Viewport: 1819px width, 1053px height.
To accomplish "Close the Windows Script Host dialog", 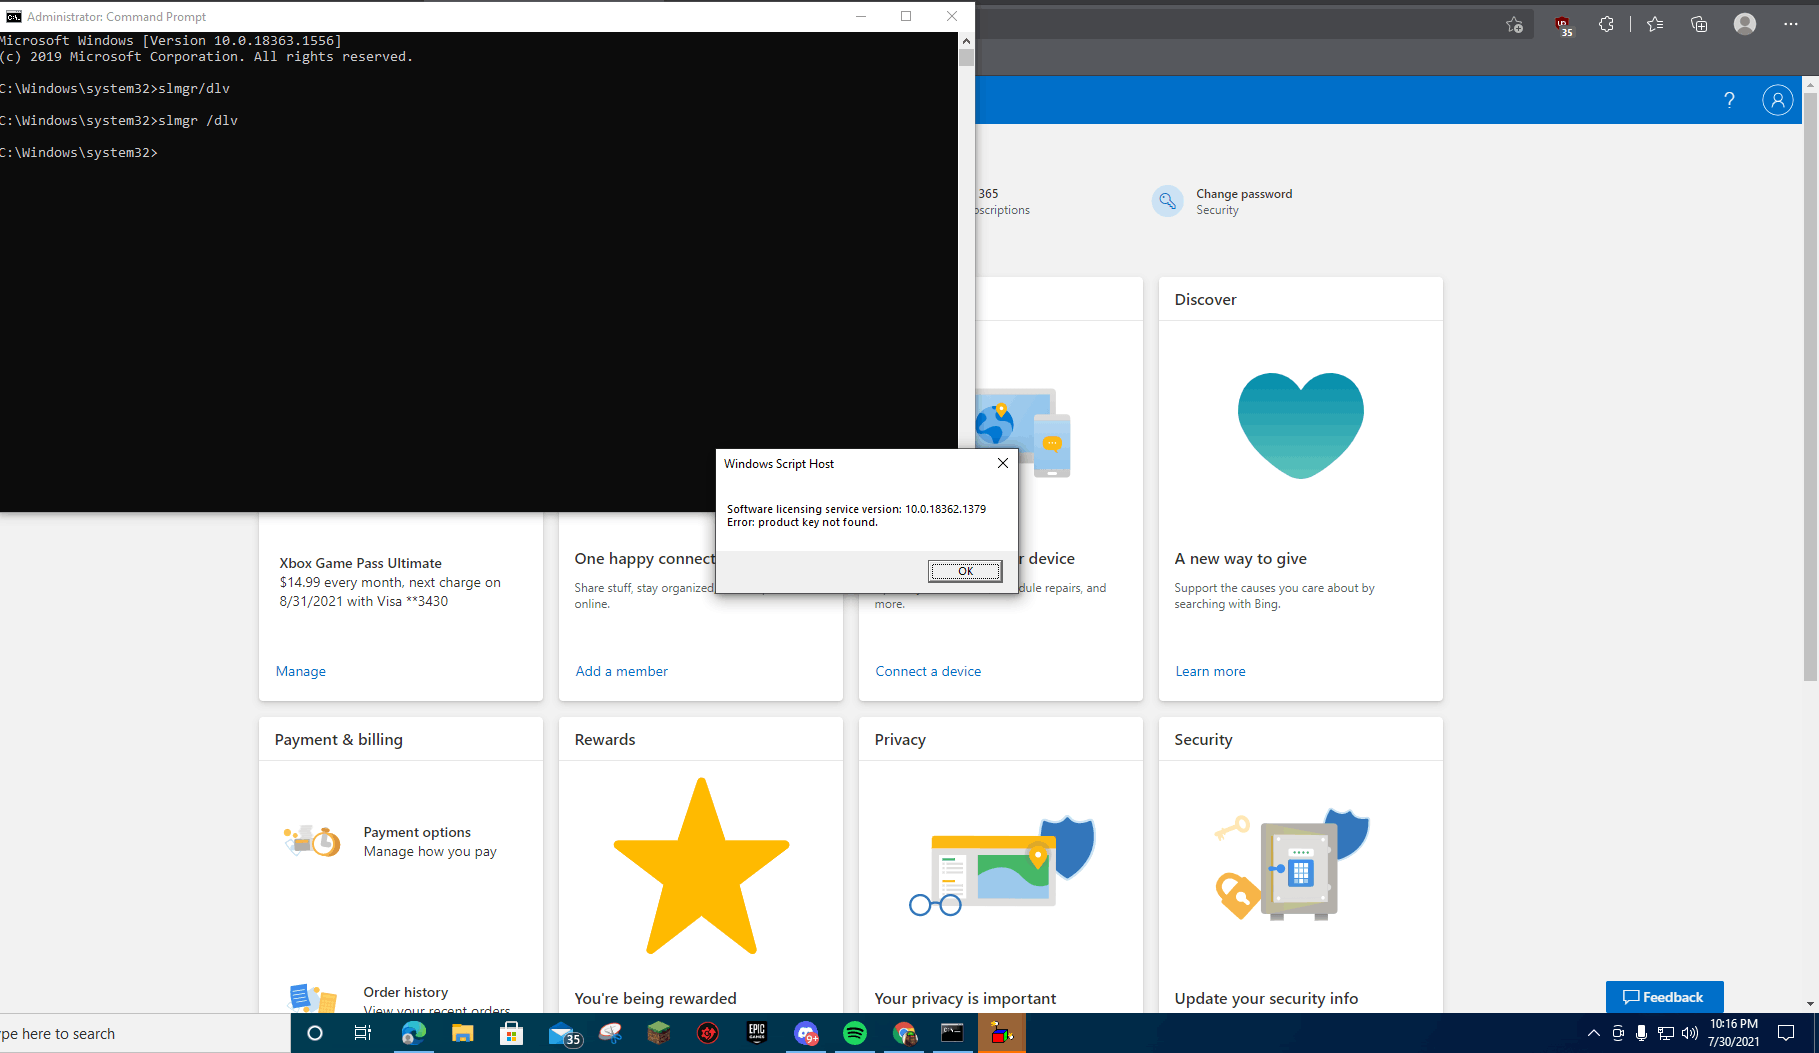I will pos(1003,463).
